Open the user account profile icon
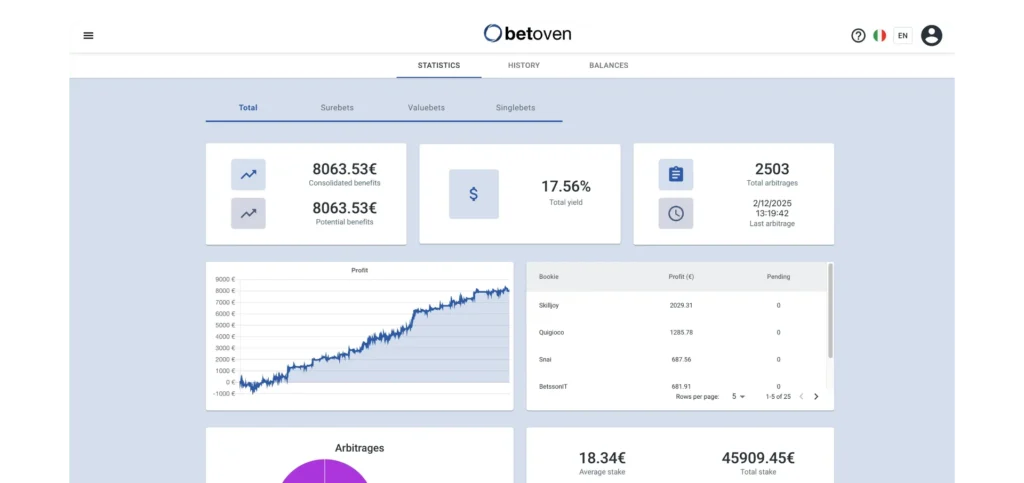Screen dimensions: 1024x483 931,35
